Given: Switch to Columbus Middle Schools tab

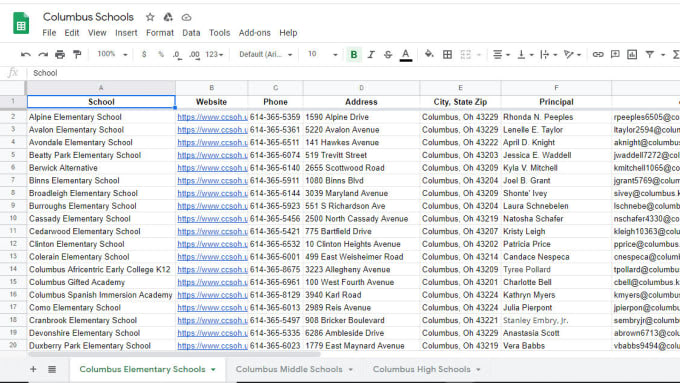Looking at the screenshot, I should tap(289, 369).
